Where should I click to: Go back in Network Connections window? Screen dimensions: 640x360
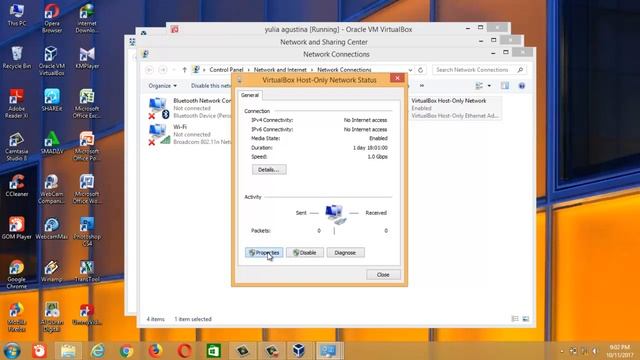point(149,70)
